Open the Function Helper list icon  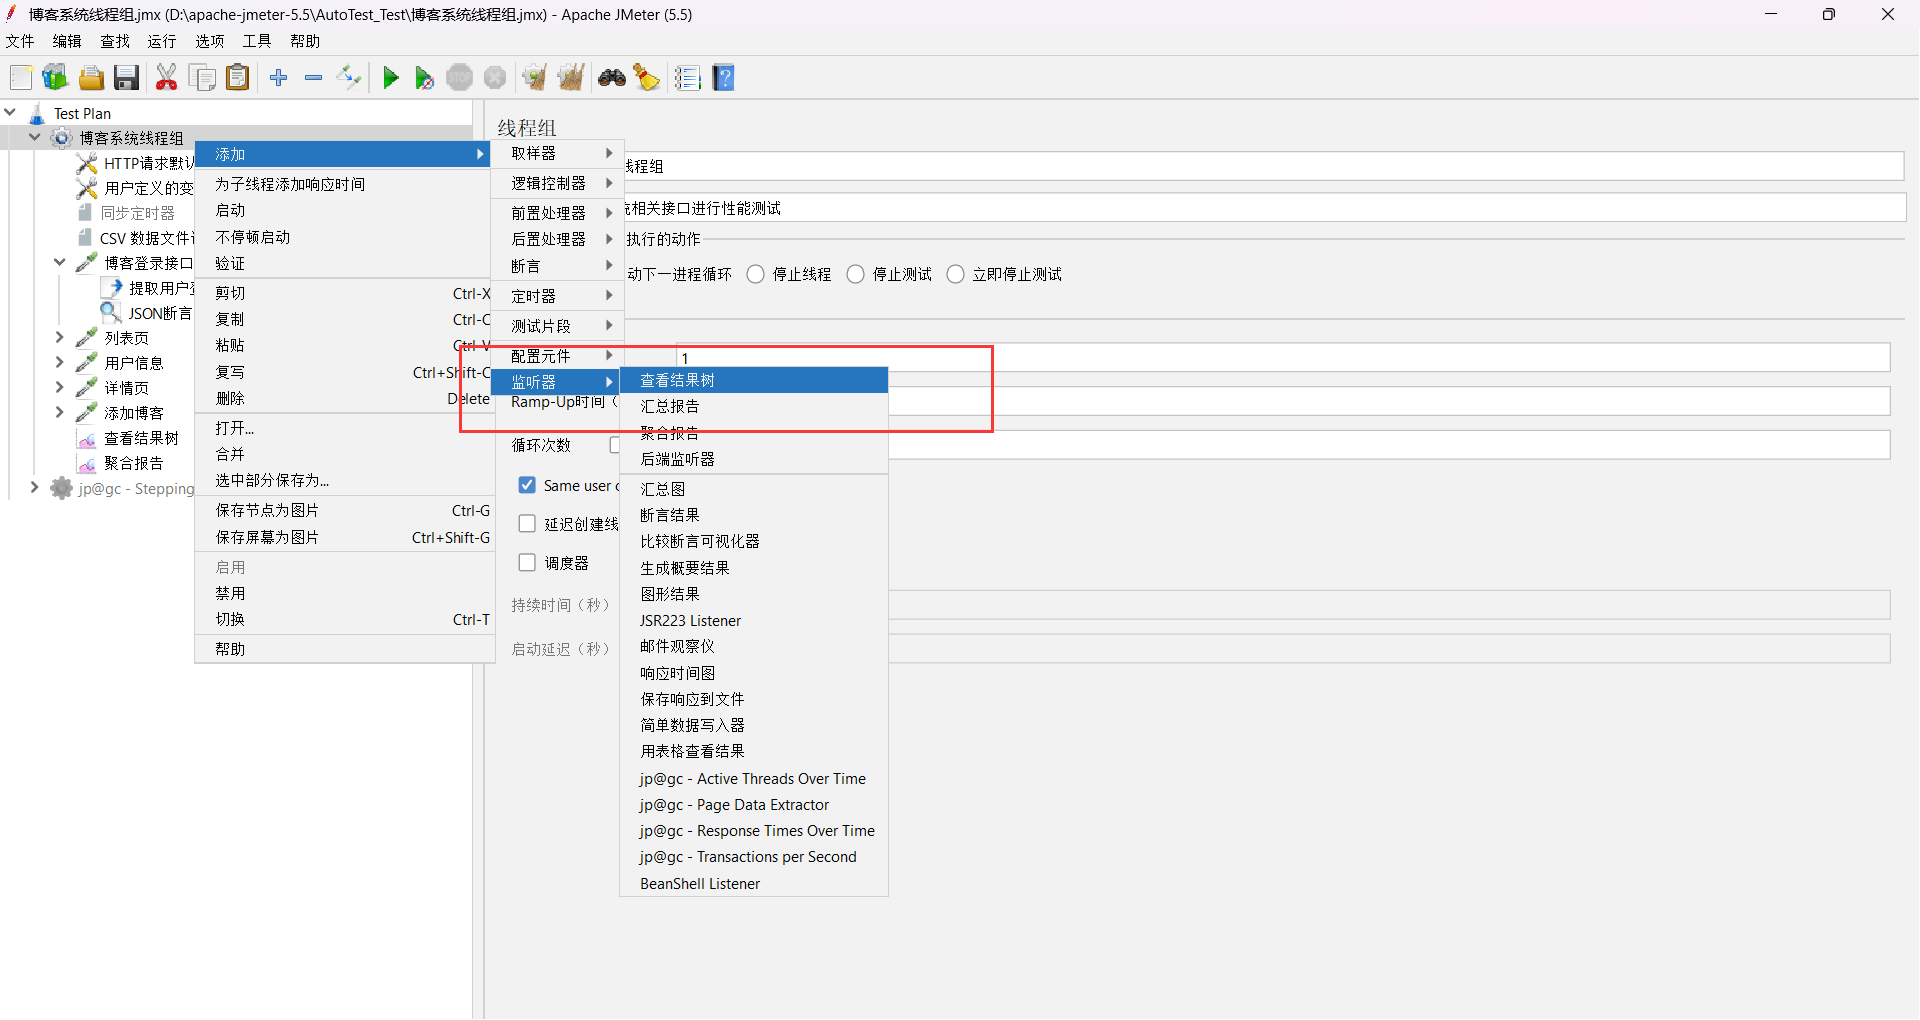coord(688,78)
